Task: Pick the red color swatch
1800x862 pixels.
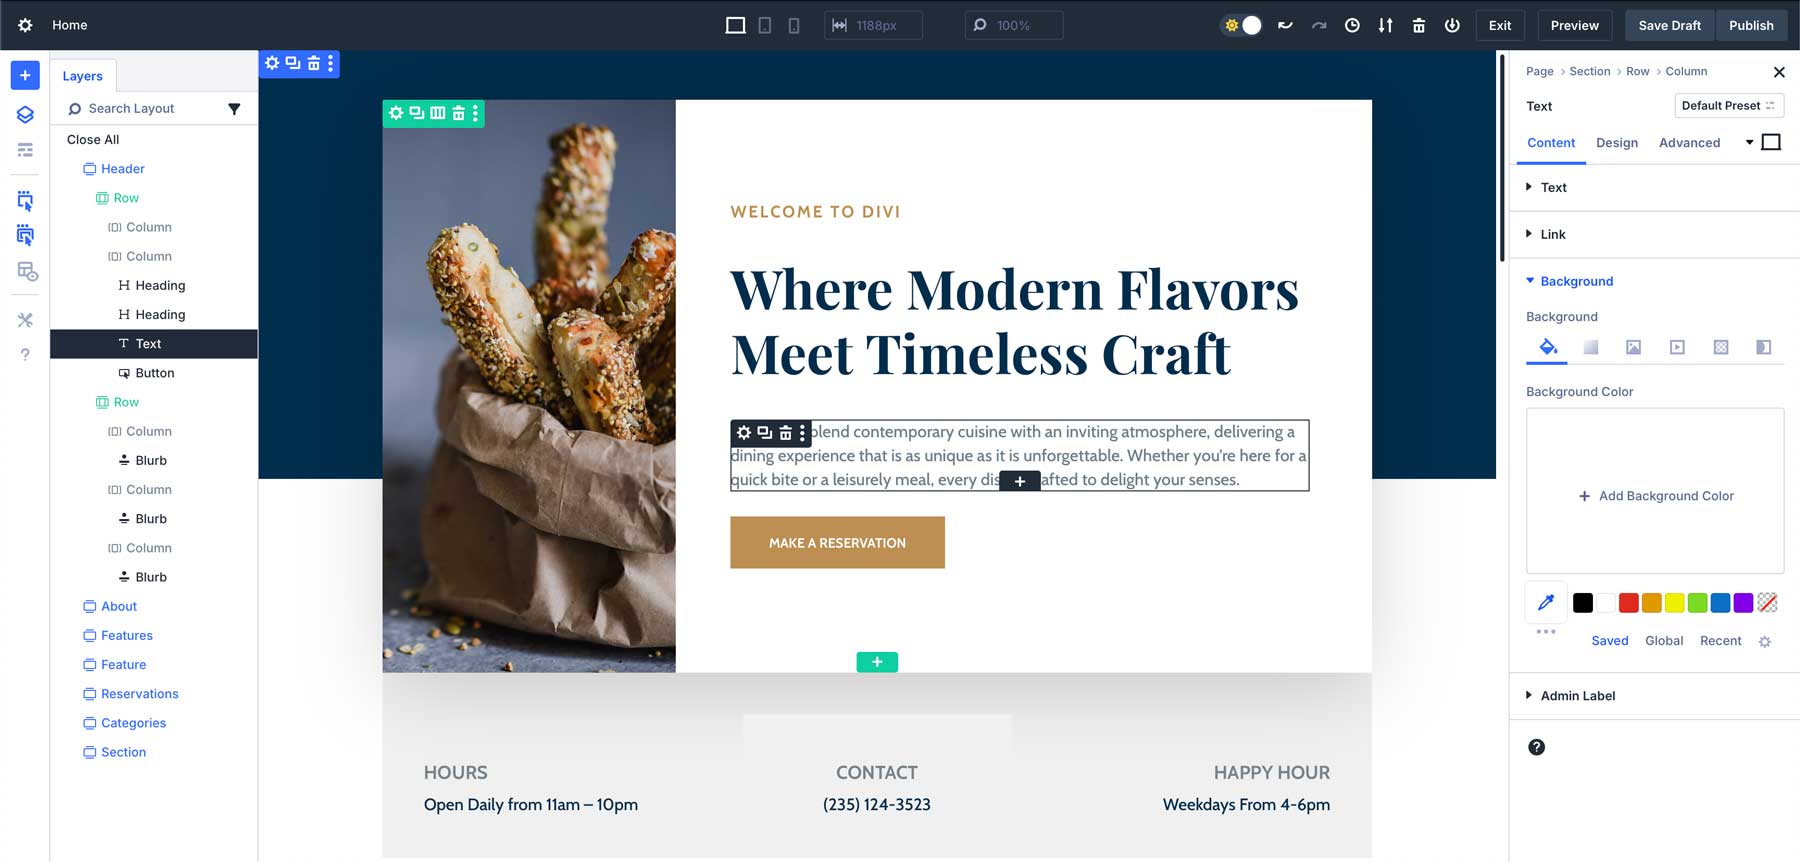Action: click(x=1628, y=602)
